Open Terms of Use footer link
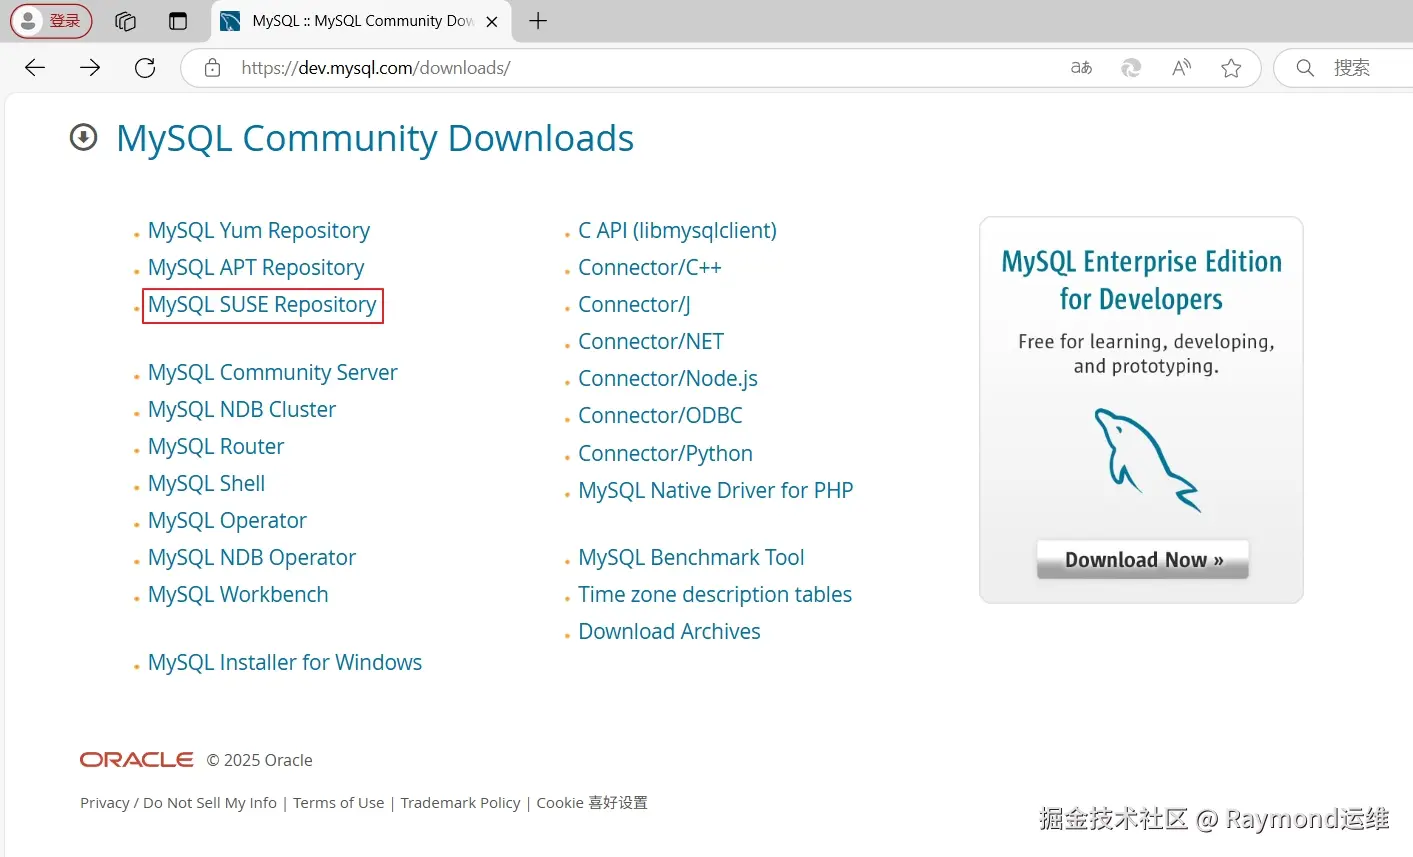The image size is (1413, 857). click(x=338, y=803)
